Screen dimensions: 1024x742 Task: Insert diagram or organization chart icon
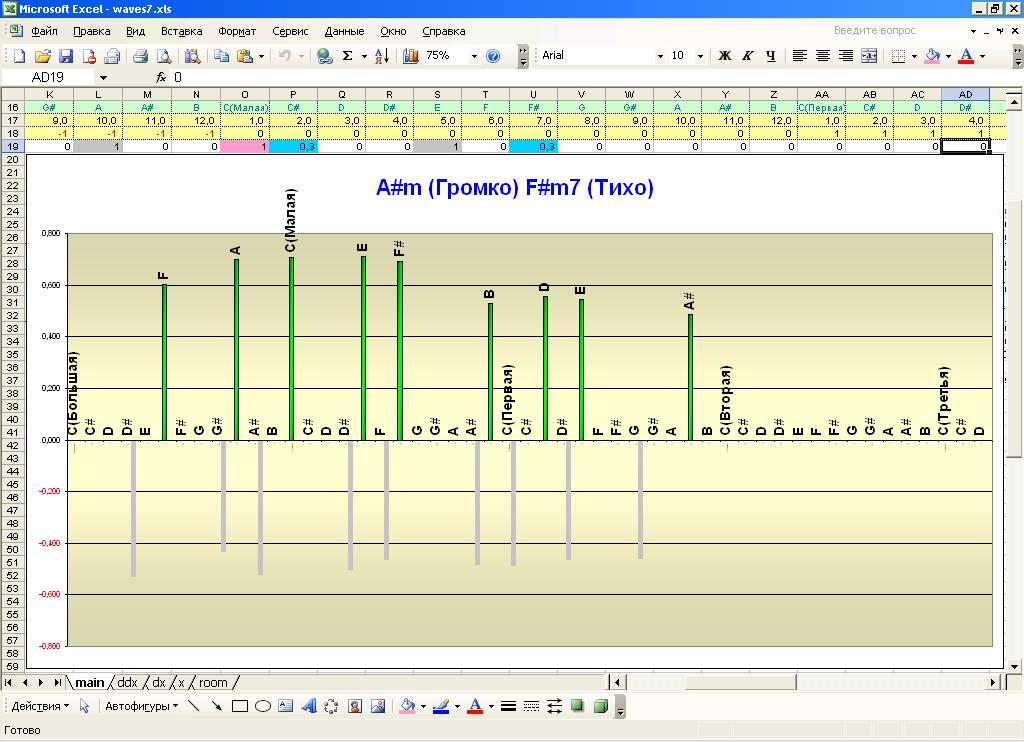[x=331, y=706]
